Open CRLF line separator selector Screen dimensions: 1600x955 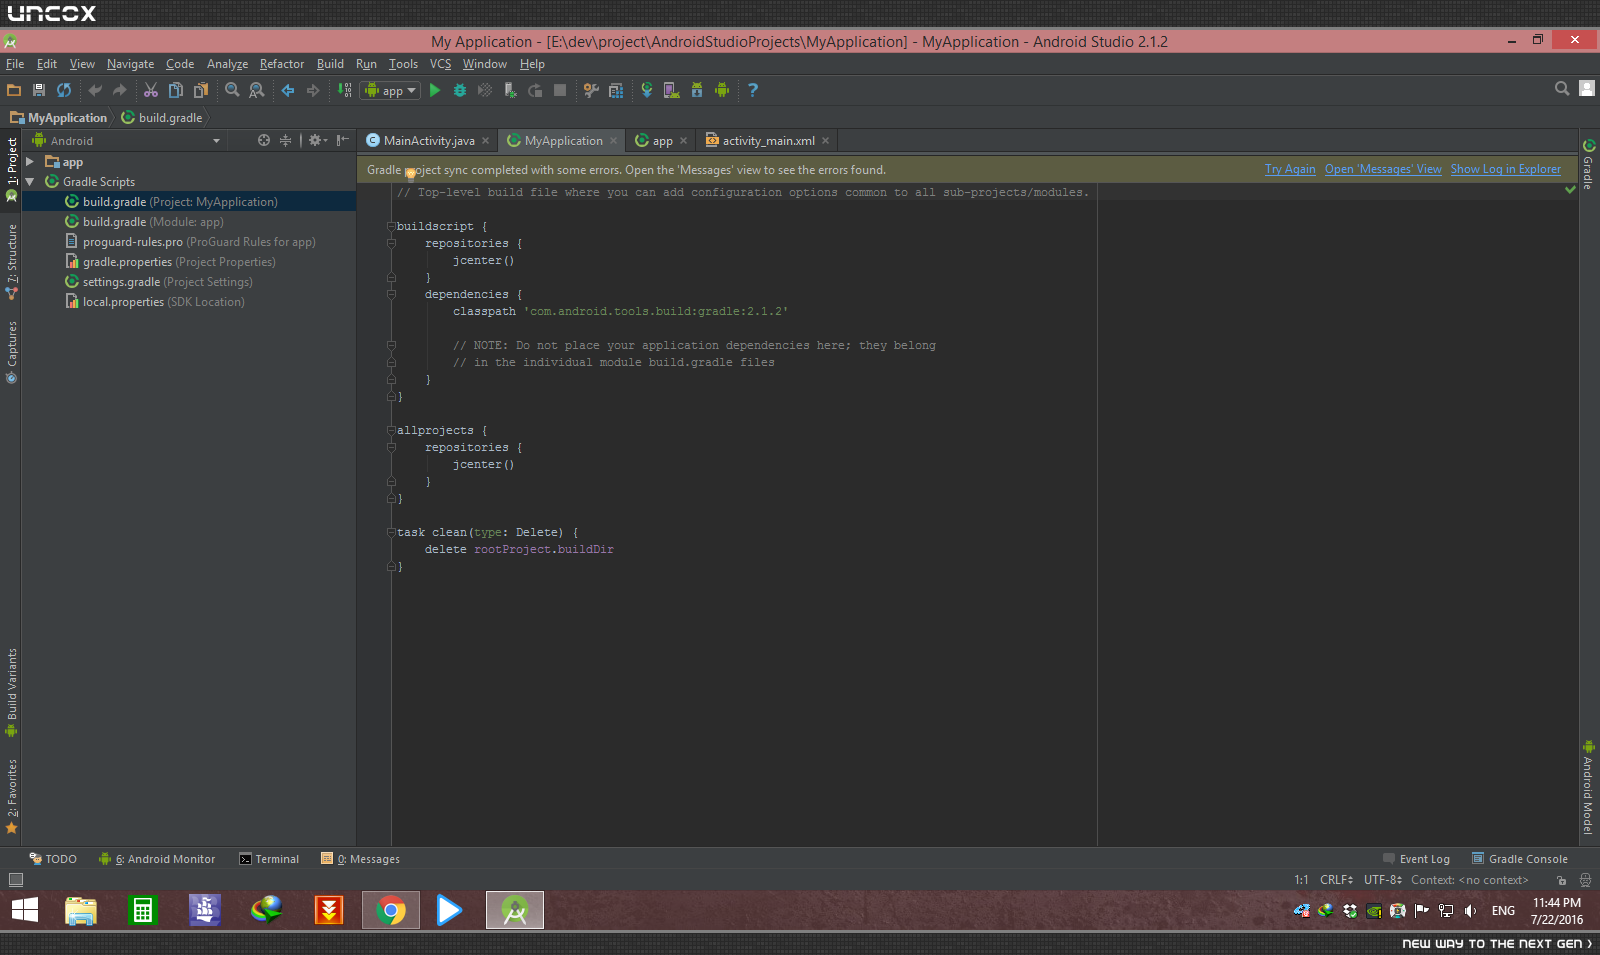(x=1336, y=880)
